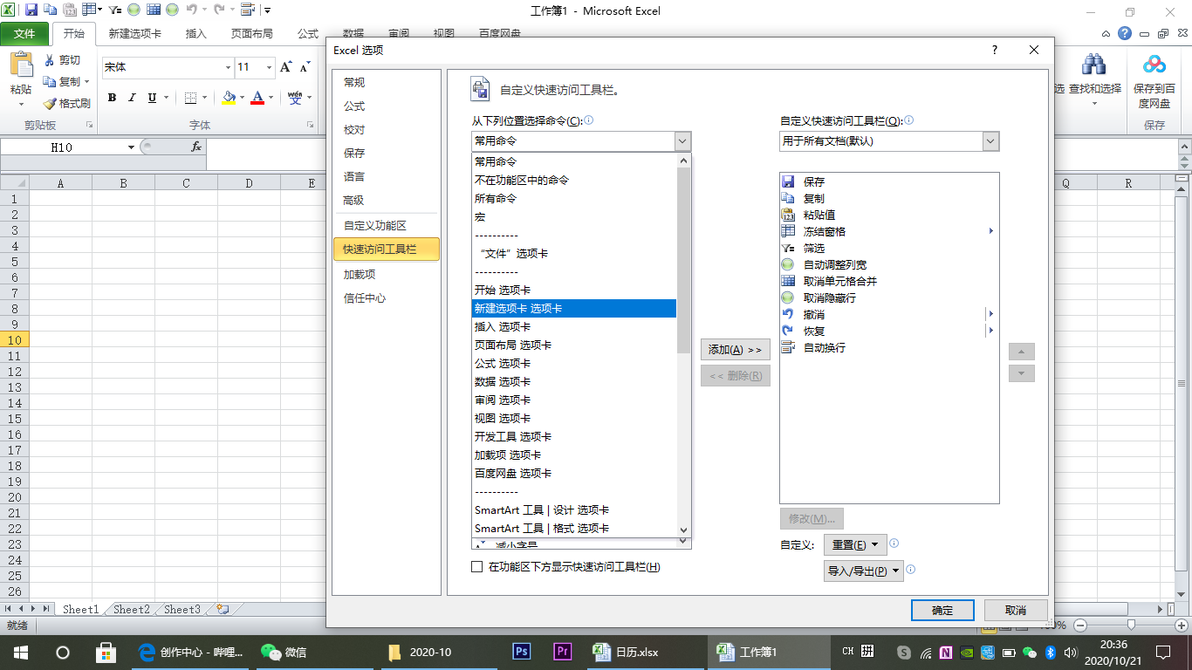1192x670 pixels.
Task: Click the Decrease Font Size icon
Action: pyautogui.click(x=305, y=67)
